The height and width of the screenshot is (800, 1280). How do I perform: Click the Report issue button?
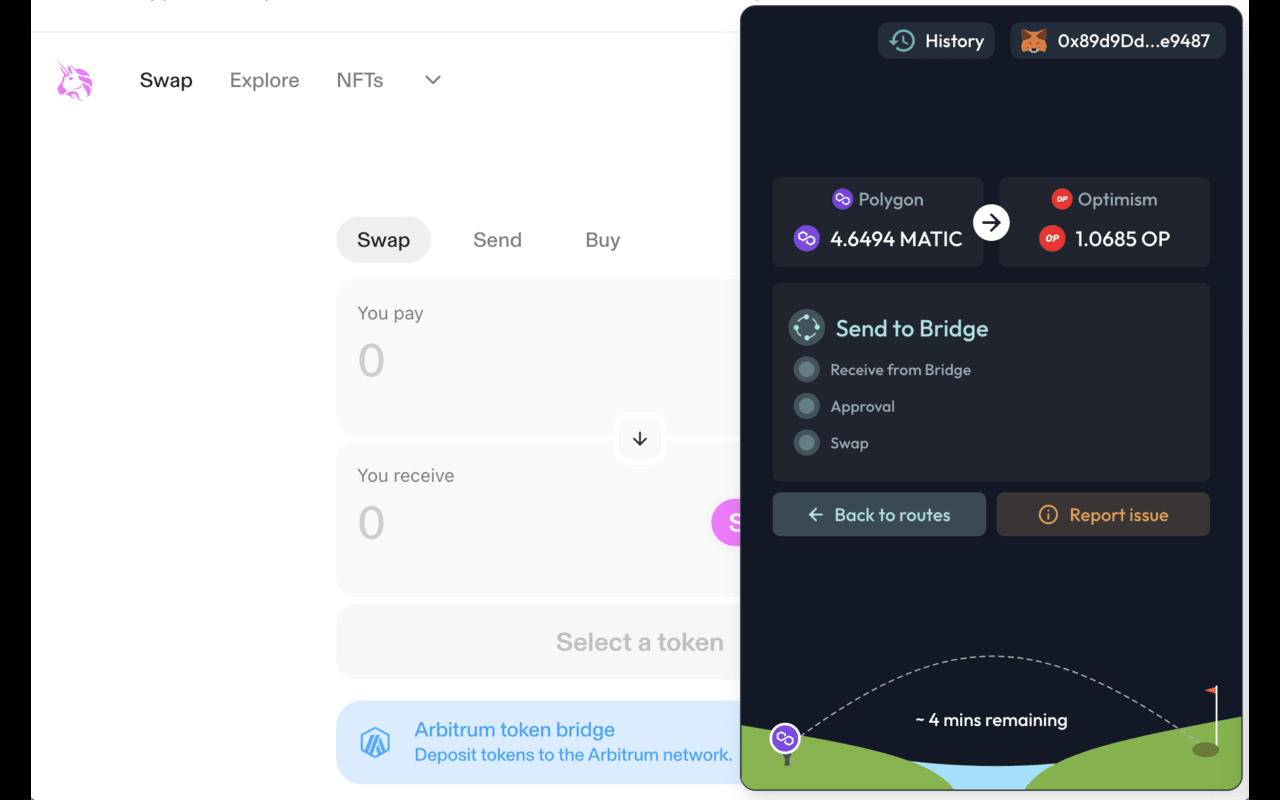tap(1103, 514)
